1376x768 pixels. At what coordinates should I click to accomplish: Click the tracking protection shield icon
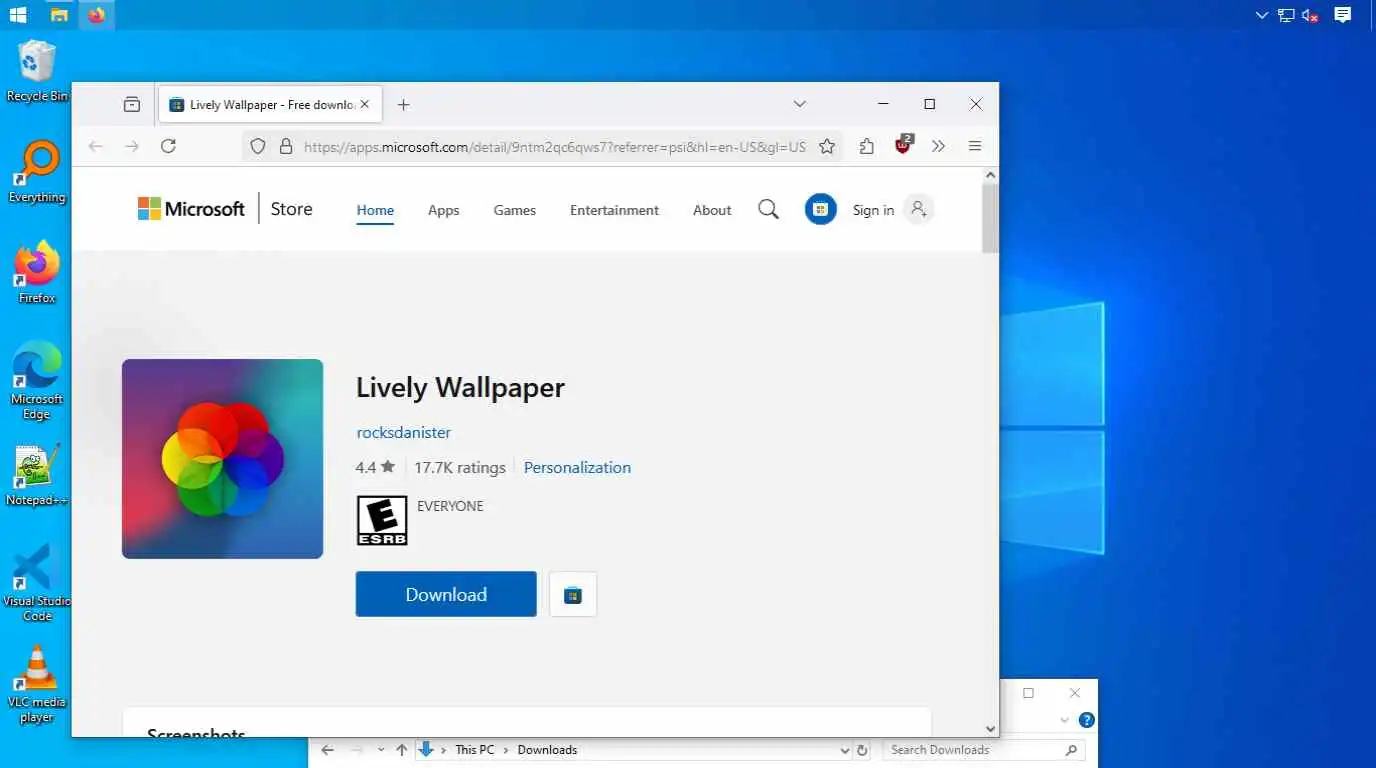[x=258, y=146]
